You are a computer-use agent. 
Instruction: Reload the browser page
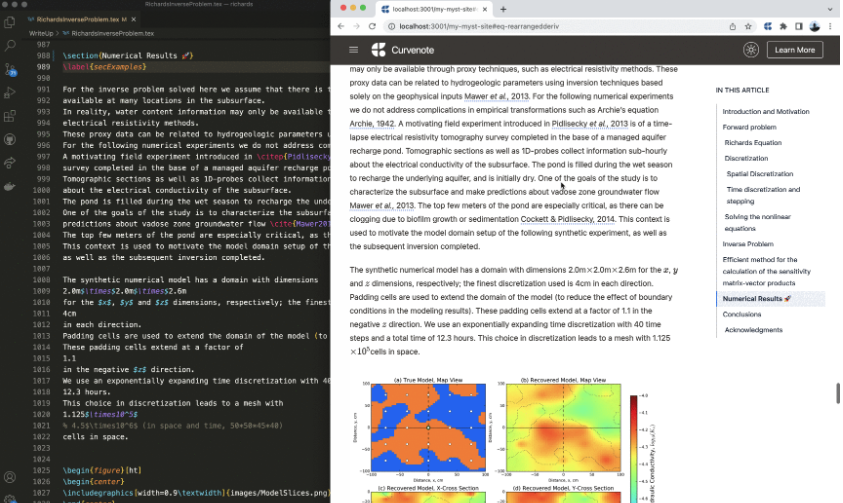click(x=373, y=26)
